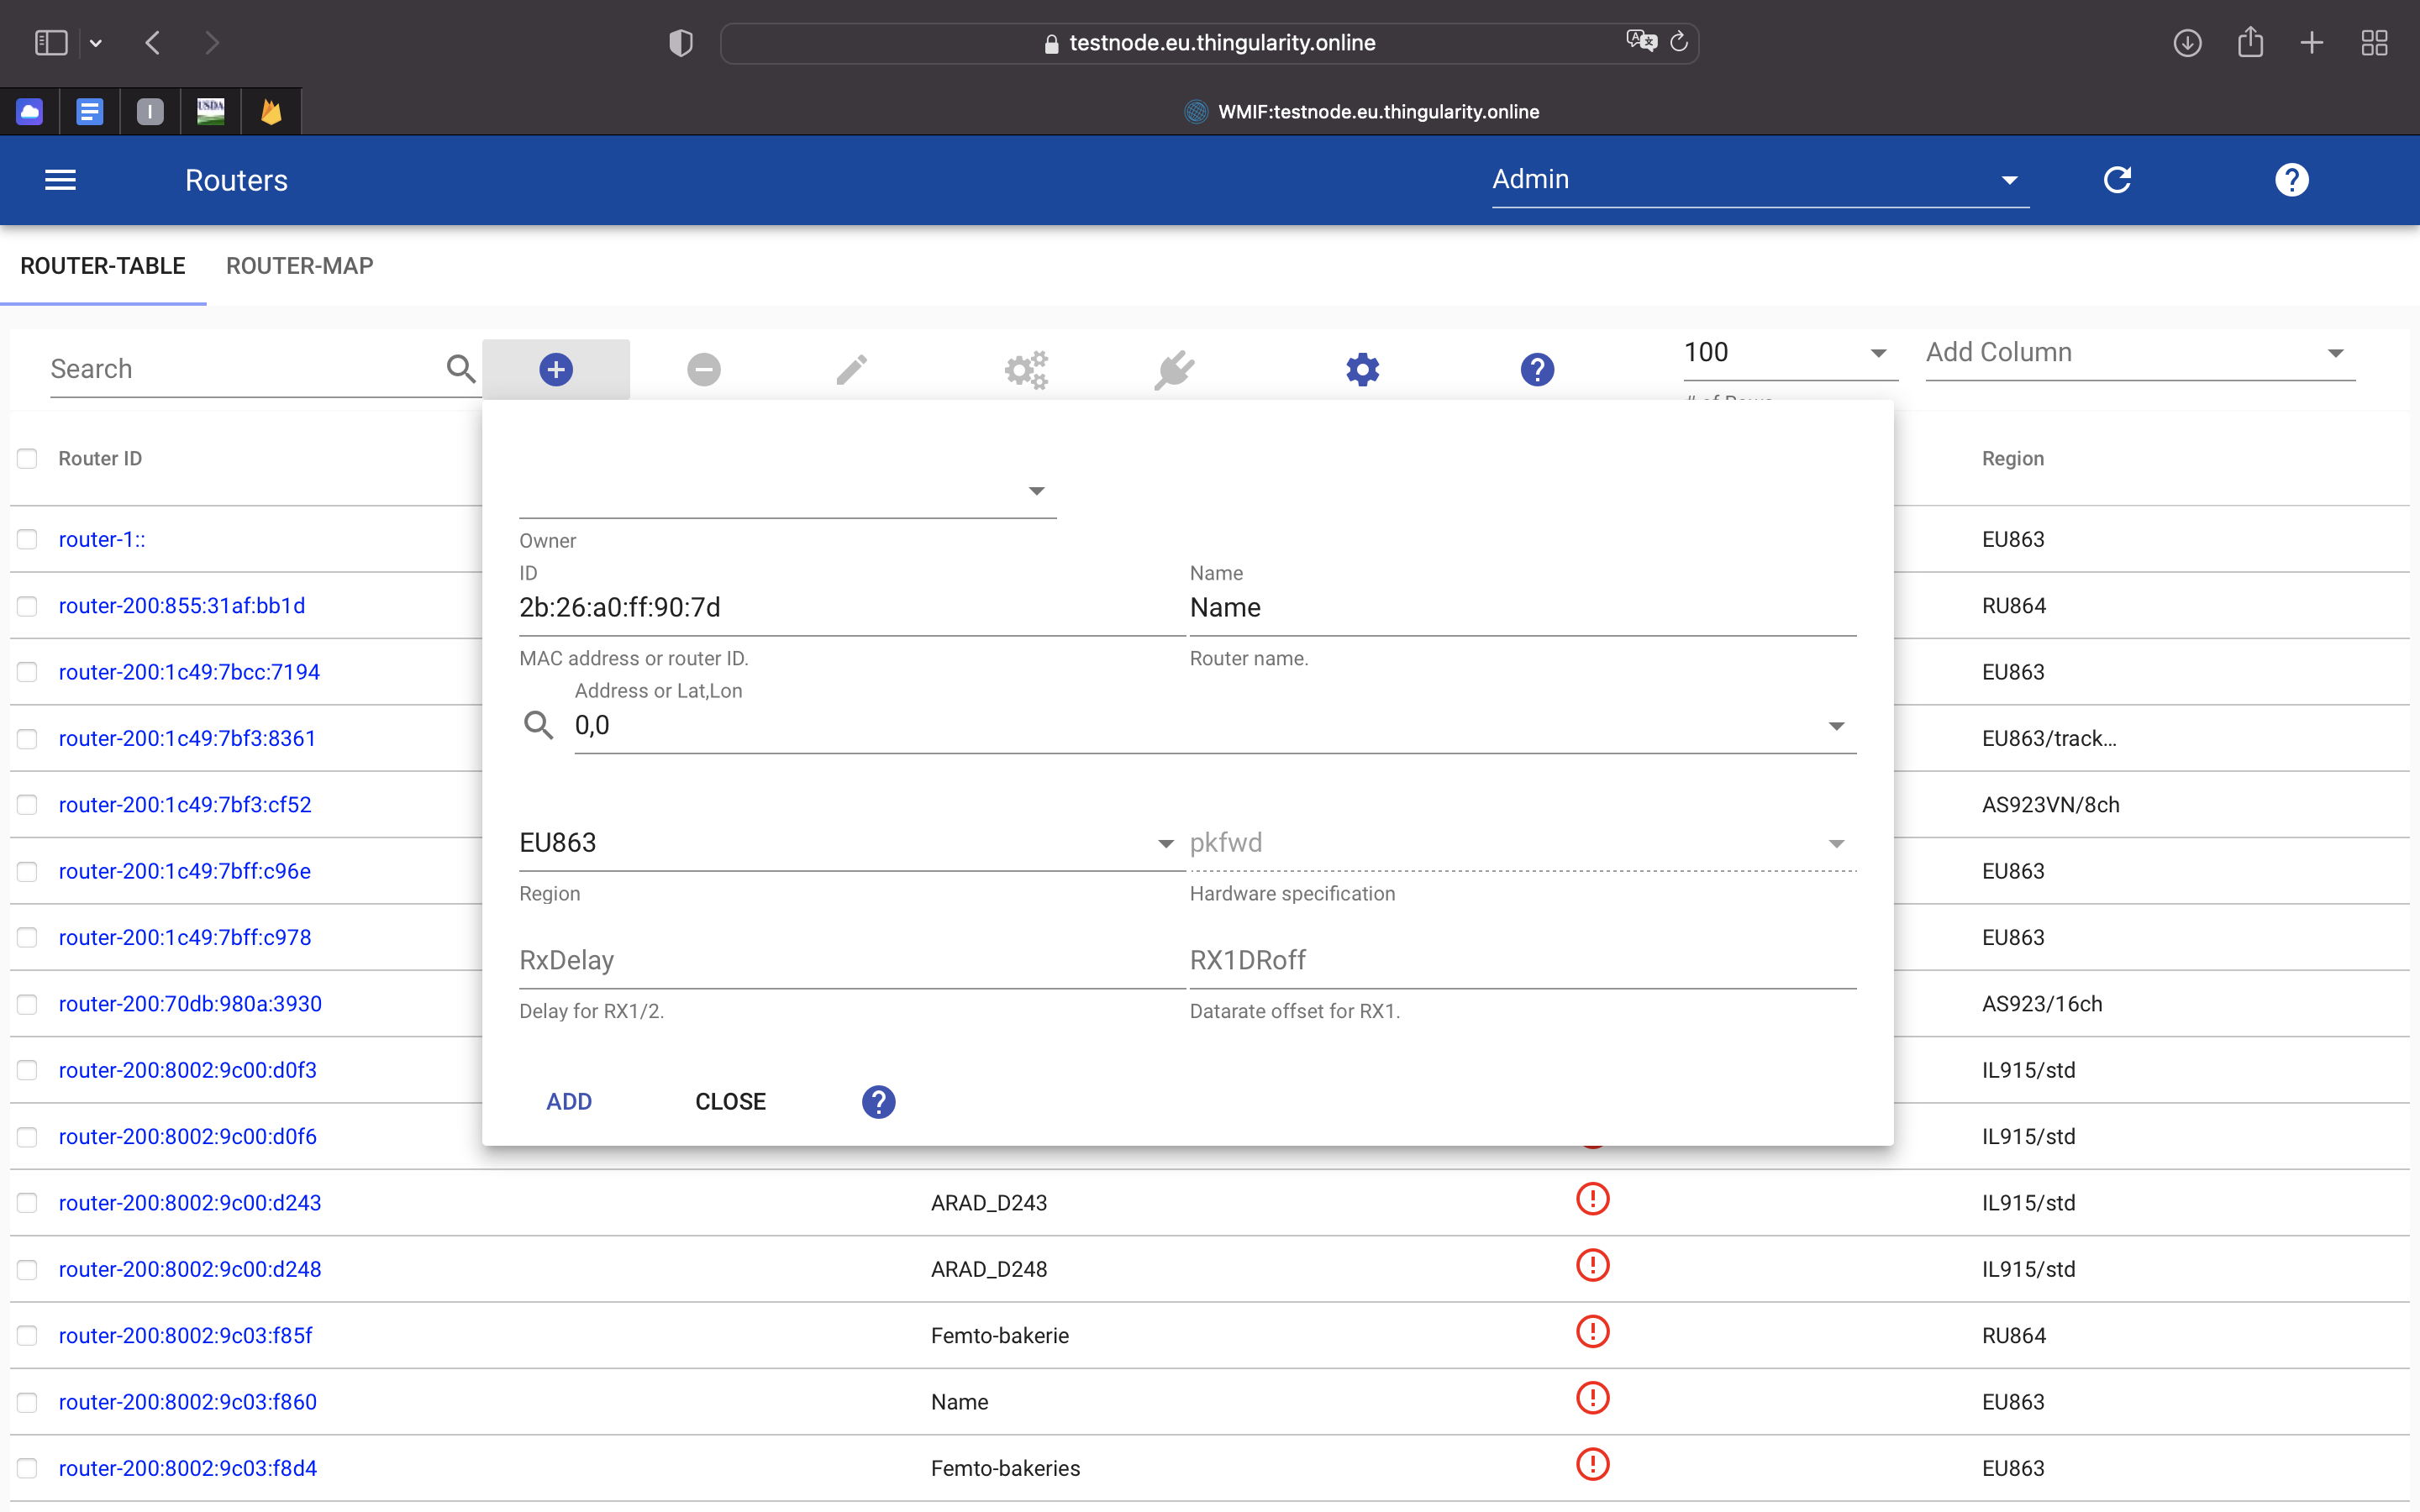Screen dimensions: 2420x1512
Task: Check the router-200:8002:9c03:f85f row checkbox
Action: [x=27, y=1335]
